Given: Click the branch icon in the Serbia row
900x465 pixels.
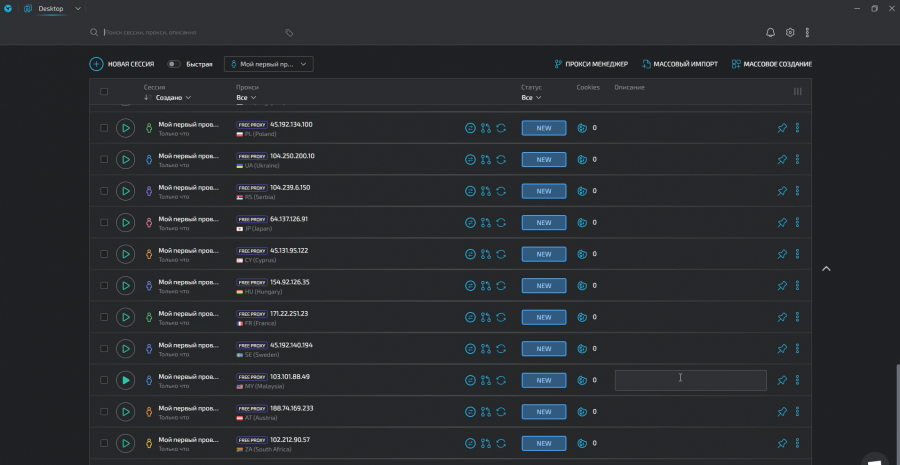Looking at the screenshot, I should (x=486, y=191).
